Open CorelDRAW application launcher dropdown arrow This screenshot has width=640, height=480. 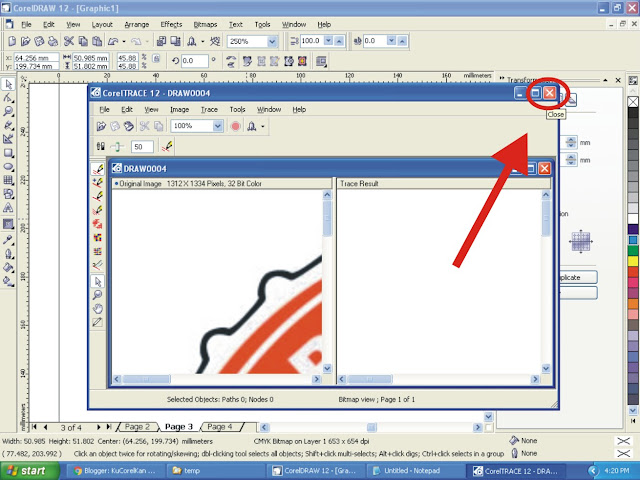point(202,41)
